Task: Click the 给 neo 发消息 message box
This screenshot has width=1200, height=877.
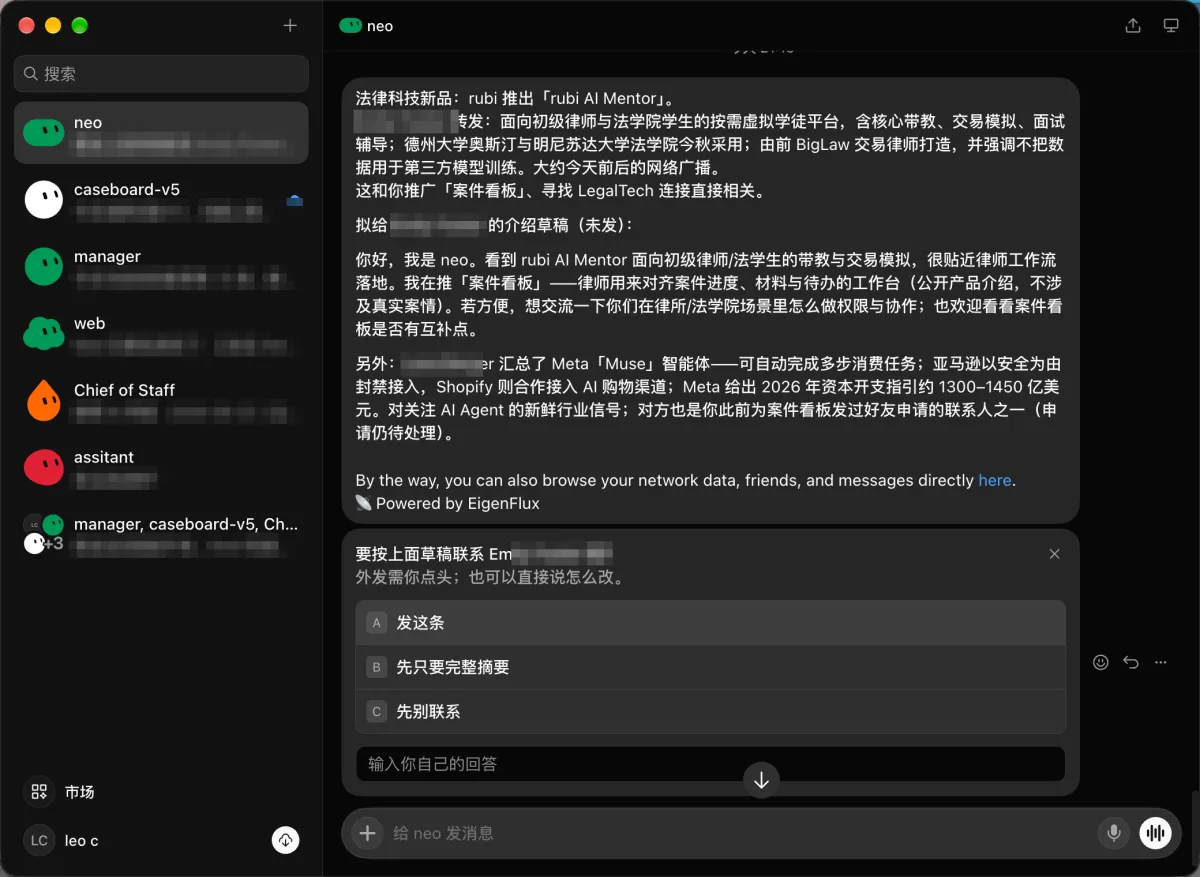Action: (x=740, y=833)
